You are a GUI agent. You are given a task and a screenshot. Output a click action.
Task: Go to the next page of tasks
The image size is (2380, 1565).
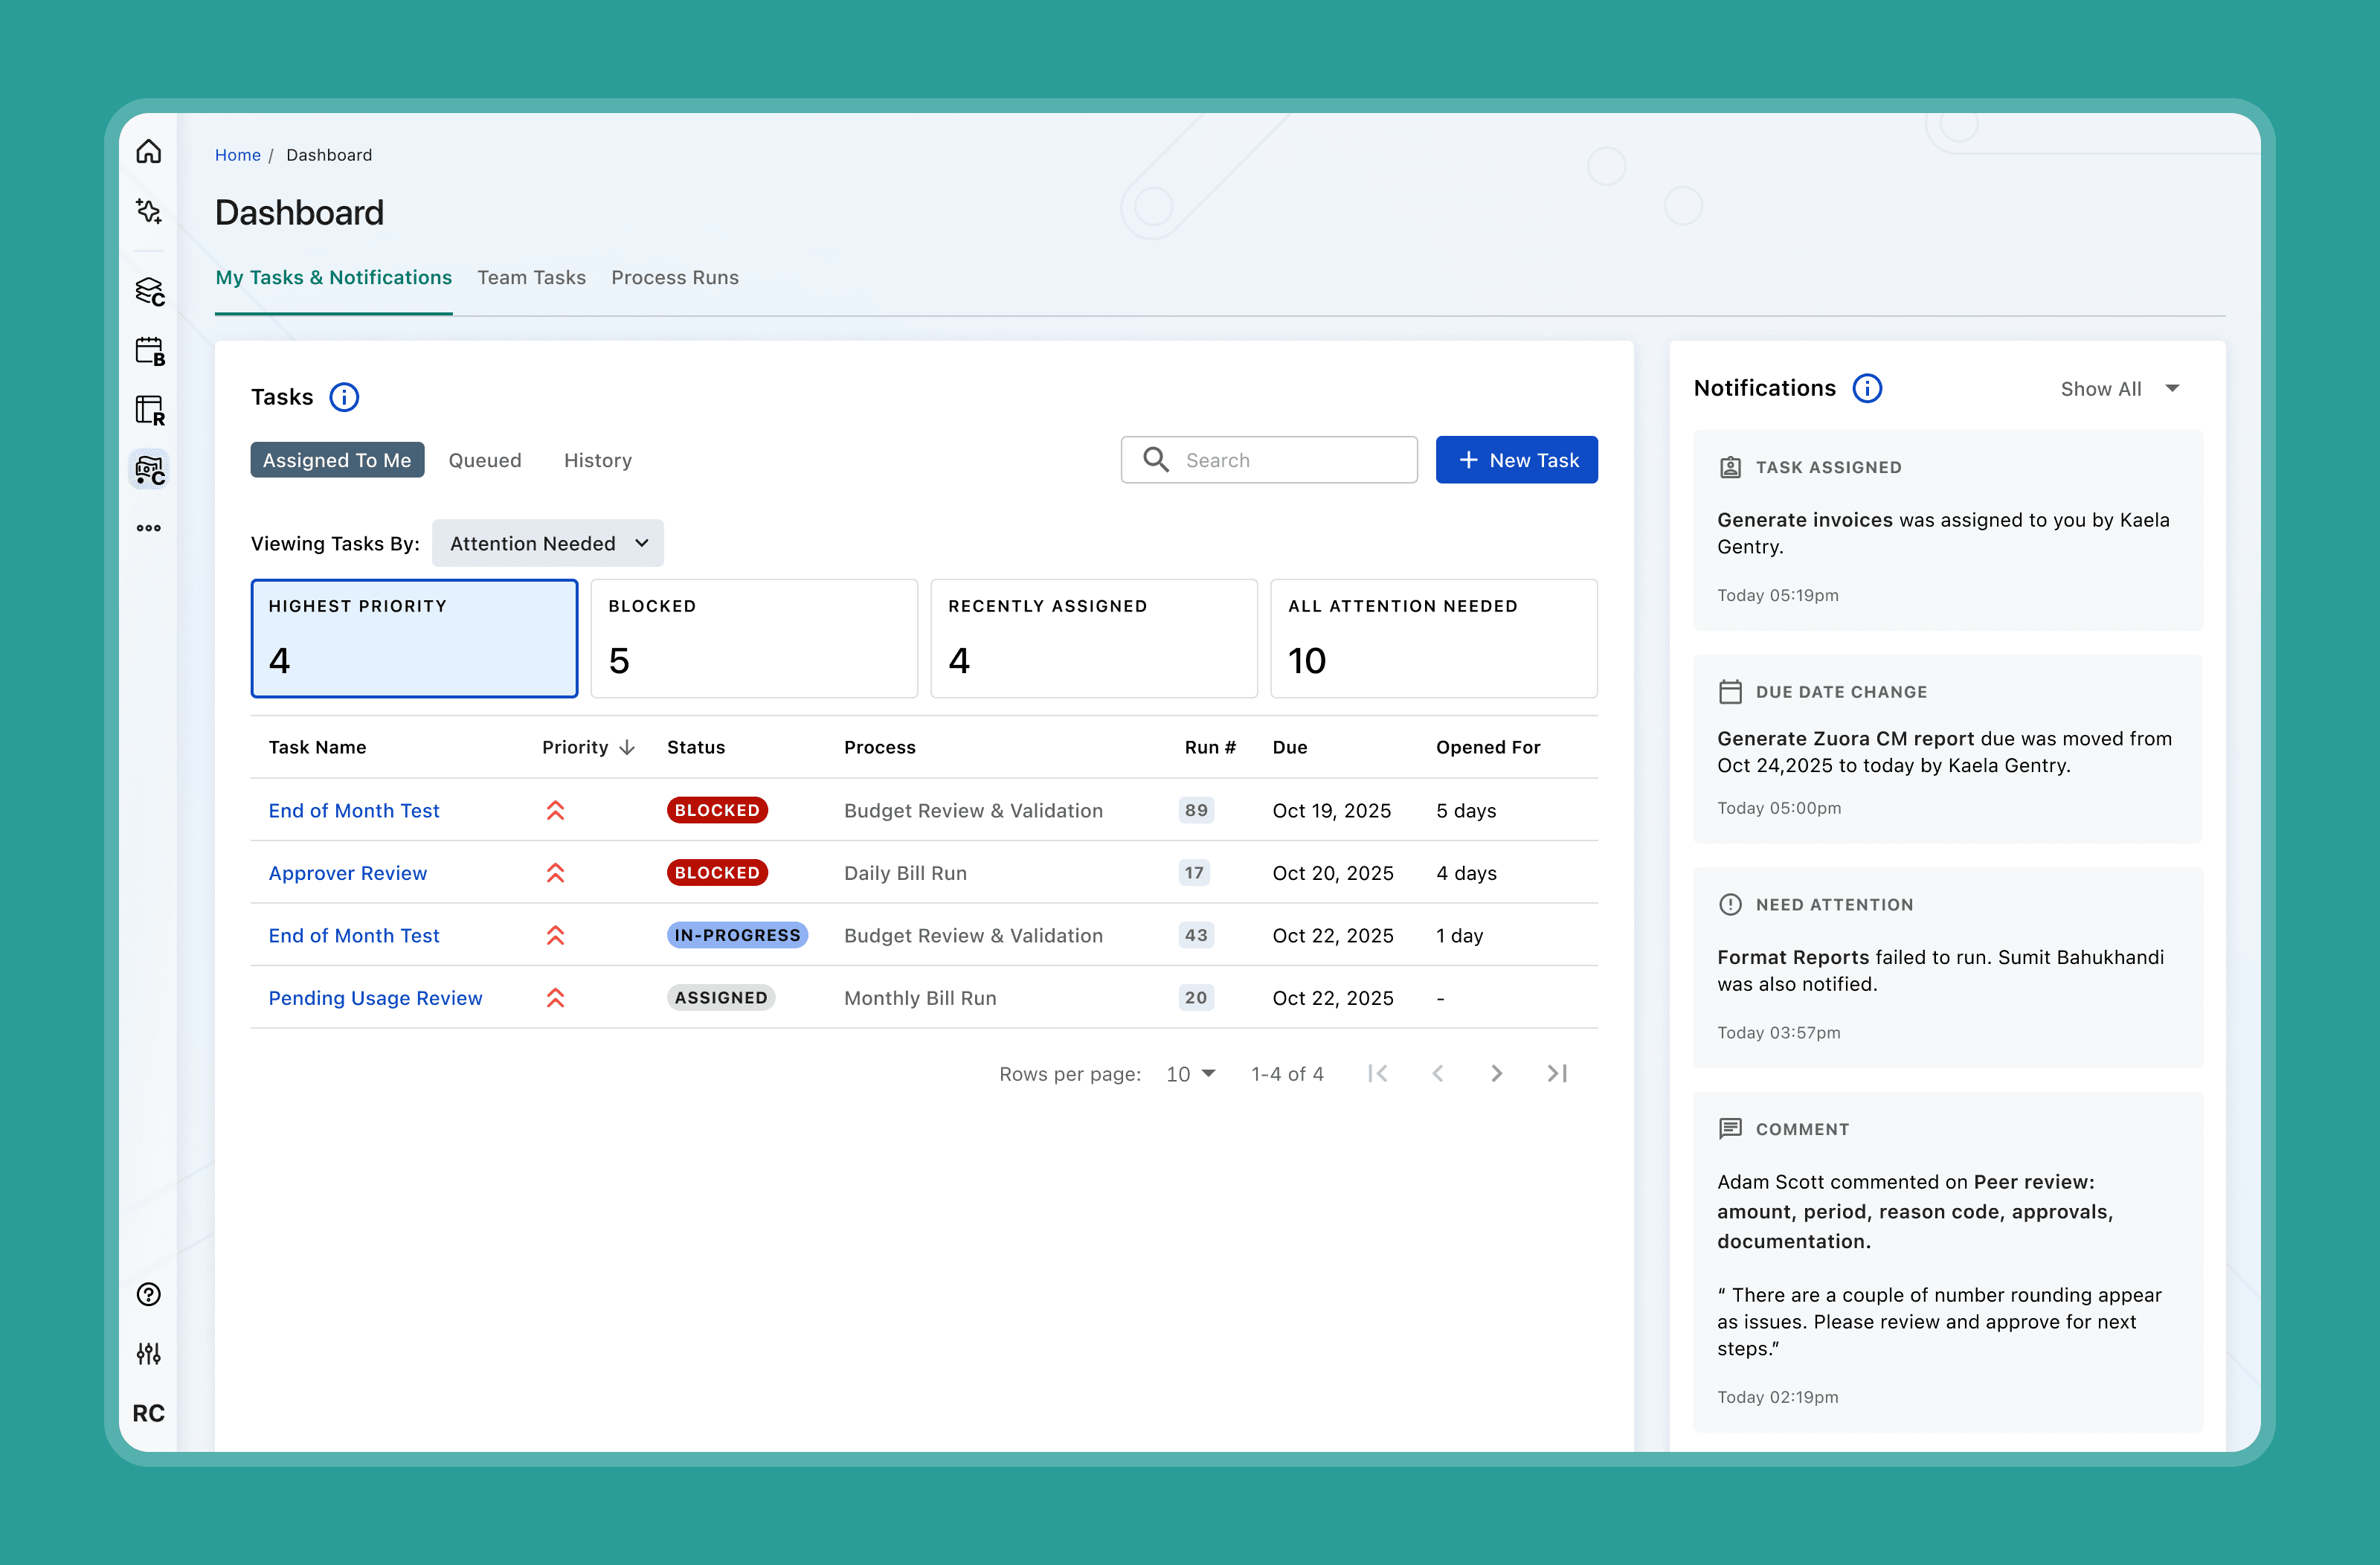tap(1496, 1073)
